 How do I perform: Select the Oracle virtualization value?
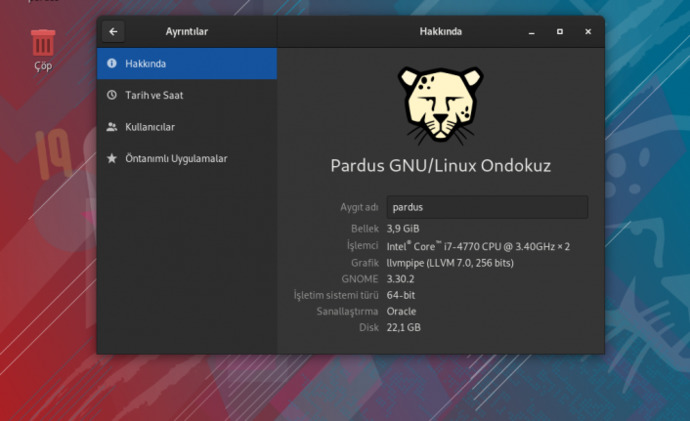point(401,311)
